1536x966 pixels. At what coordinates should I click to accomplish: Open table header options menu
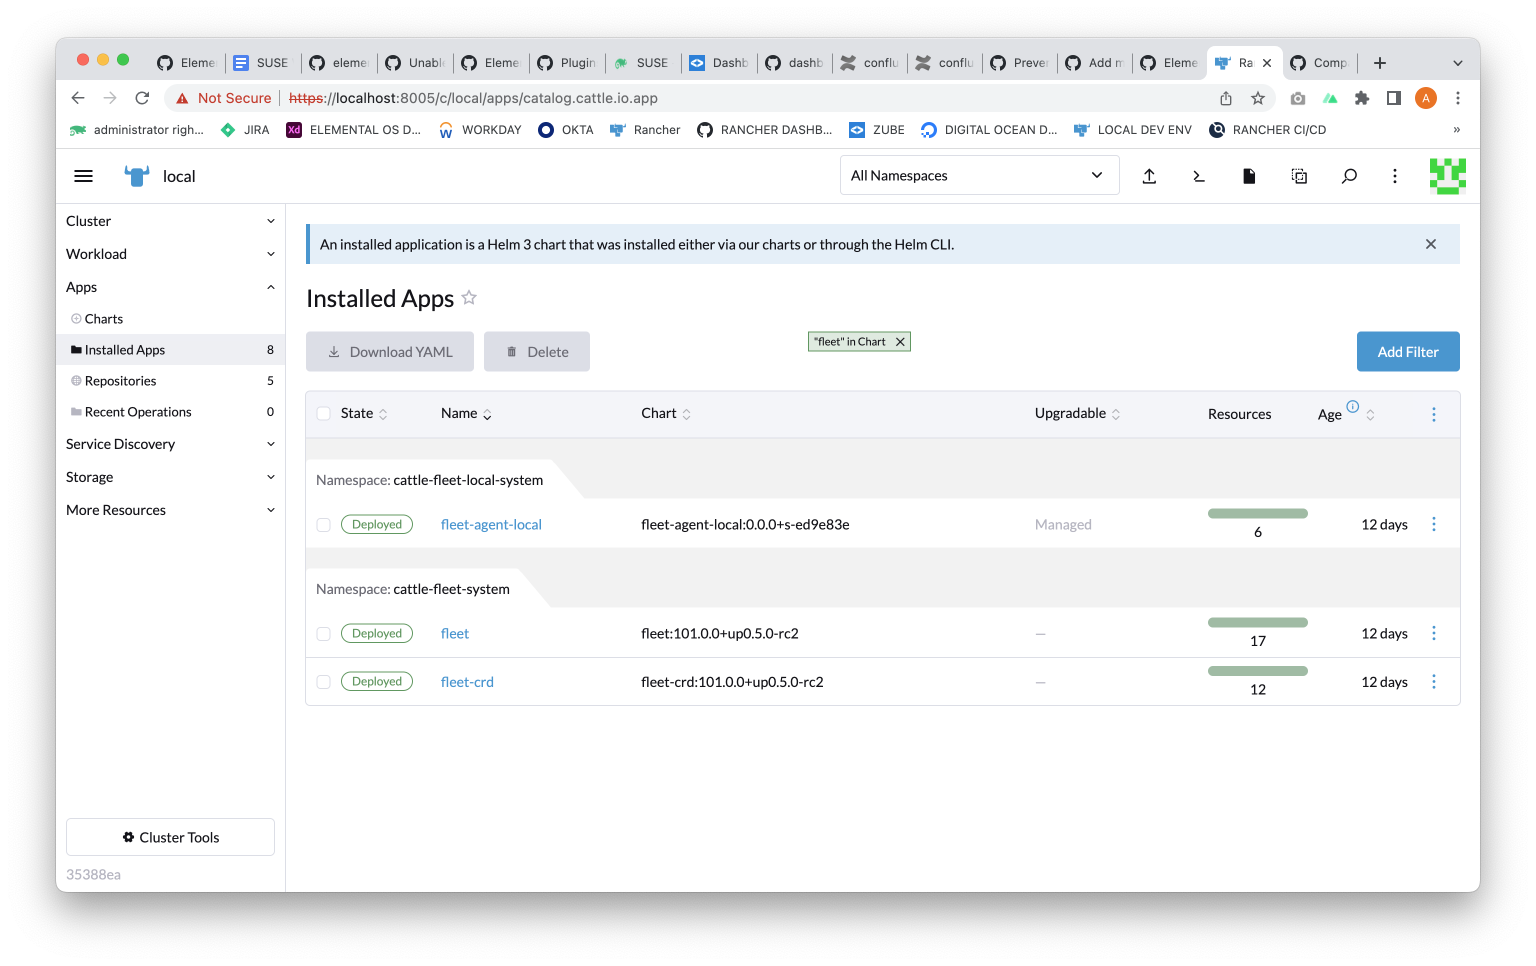[1434, 414]
